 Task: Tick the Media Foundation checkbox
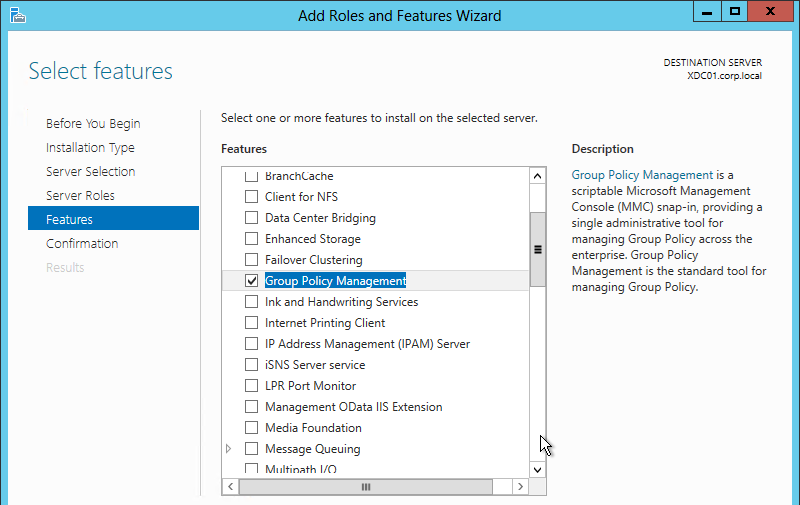[x=252, y=427]
